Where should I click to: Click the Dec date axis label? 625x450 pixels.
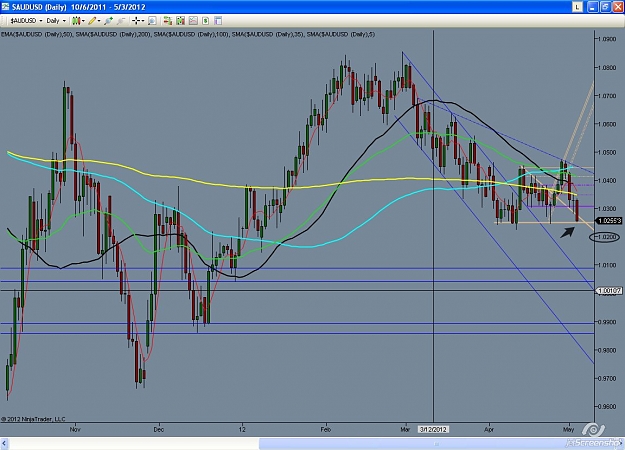159,429
